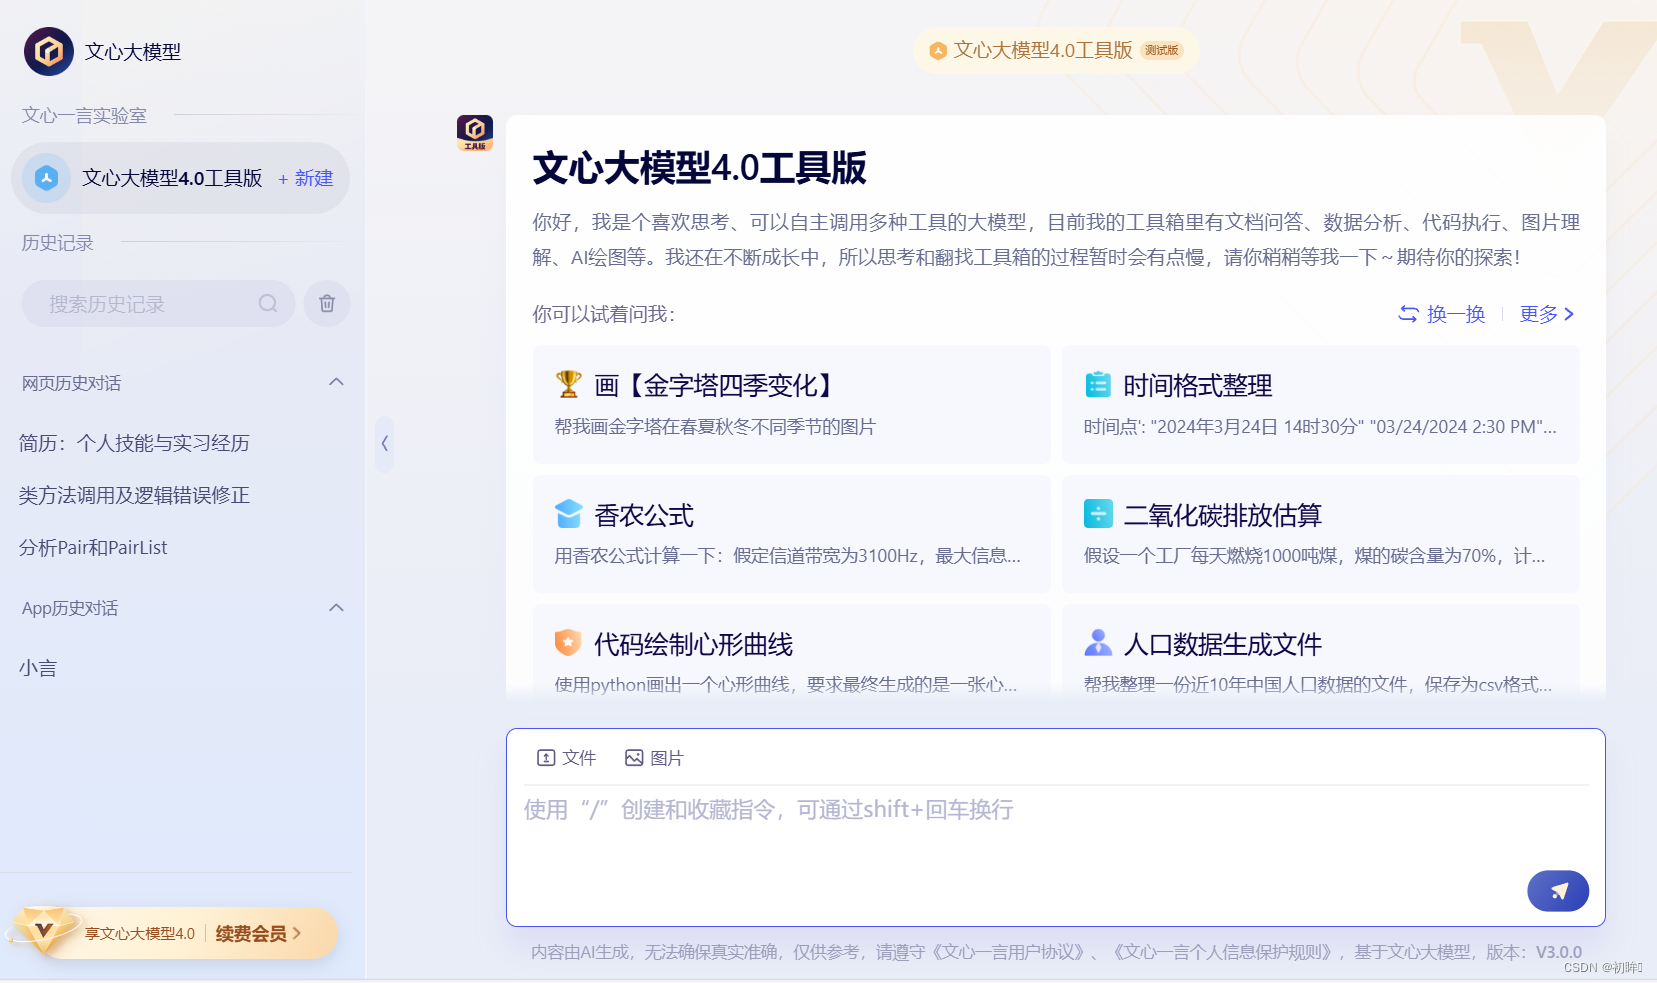
Task: Collapse the App历史对话 section
Action: click(x=337, y=607)
